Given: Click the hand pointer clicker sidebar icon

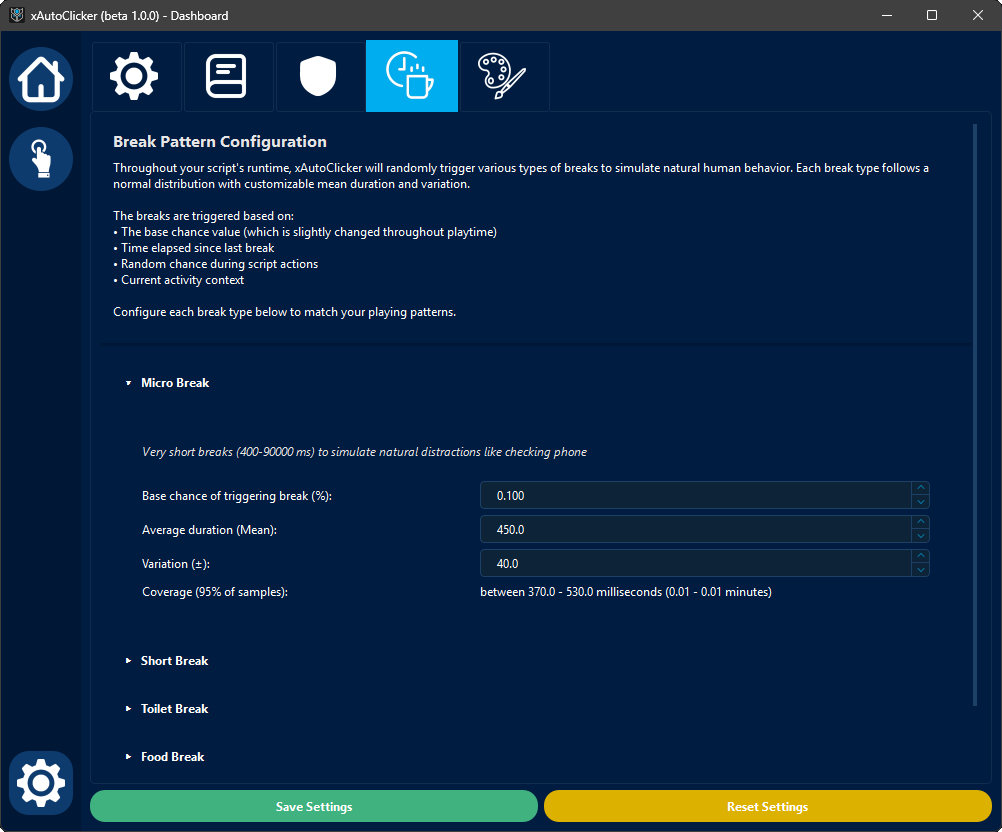Looking at the screenshot, I should click(41, 158).
